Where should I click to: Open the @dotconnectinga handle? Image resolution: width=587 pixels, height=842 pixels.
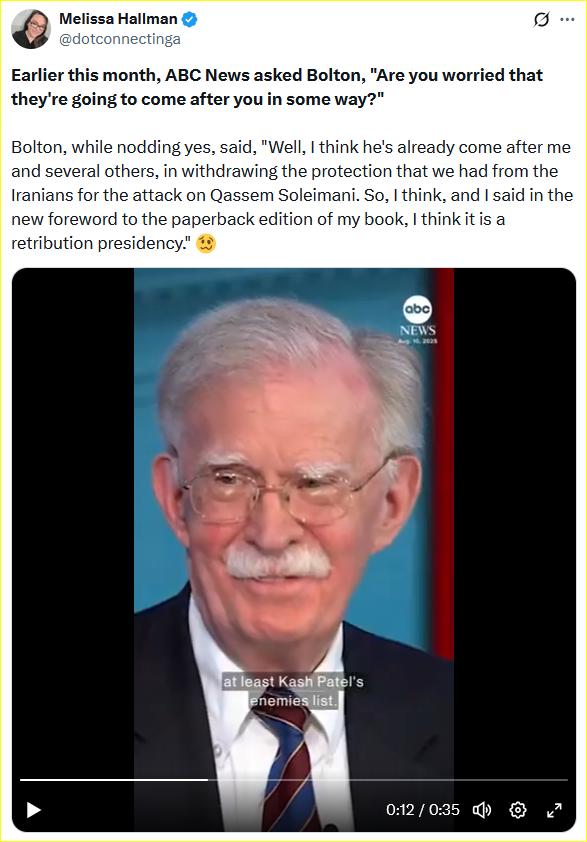click(x=120, y=39)
